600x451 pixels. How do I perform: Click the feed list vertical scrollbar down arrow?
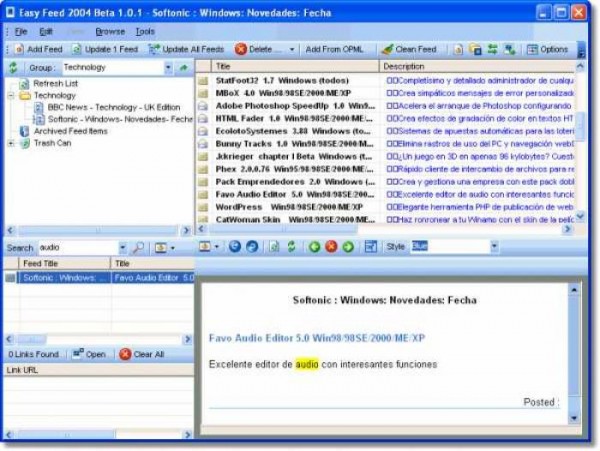click(x=580, y=217)
